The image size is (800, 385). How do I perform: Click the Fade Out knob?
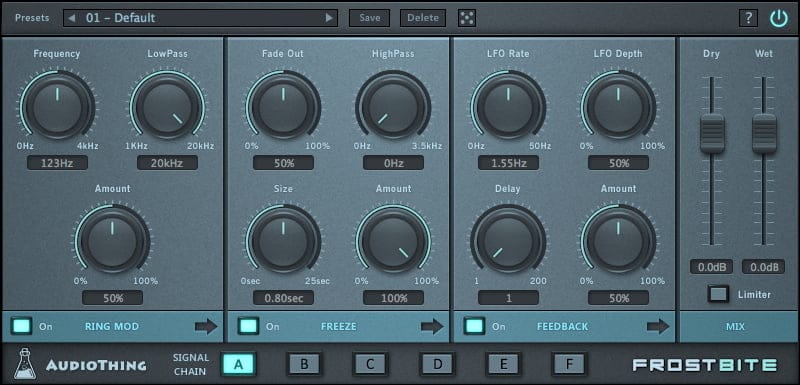click(283, 108)
